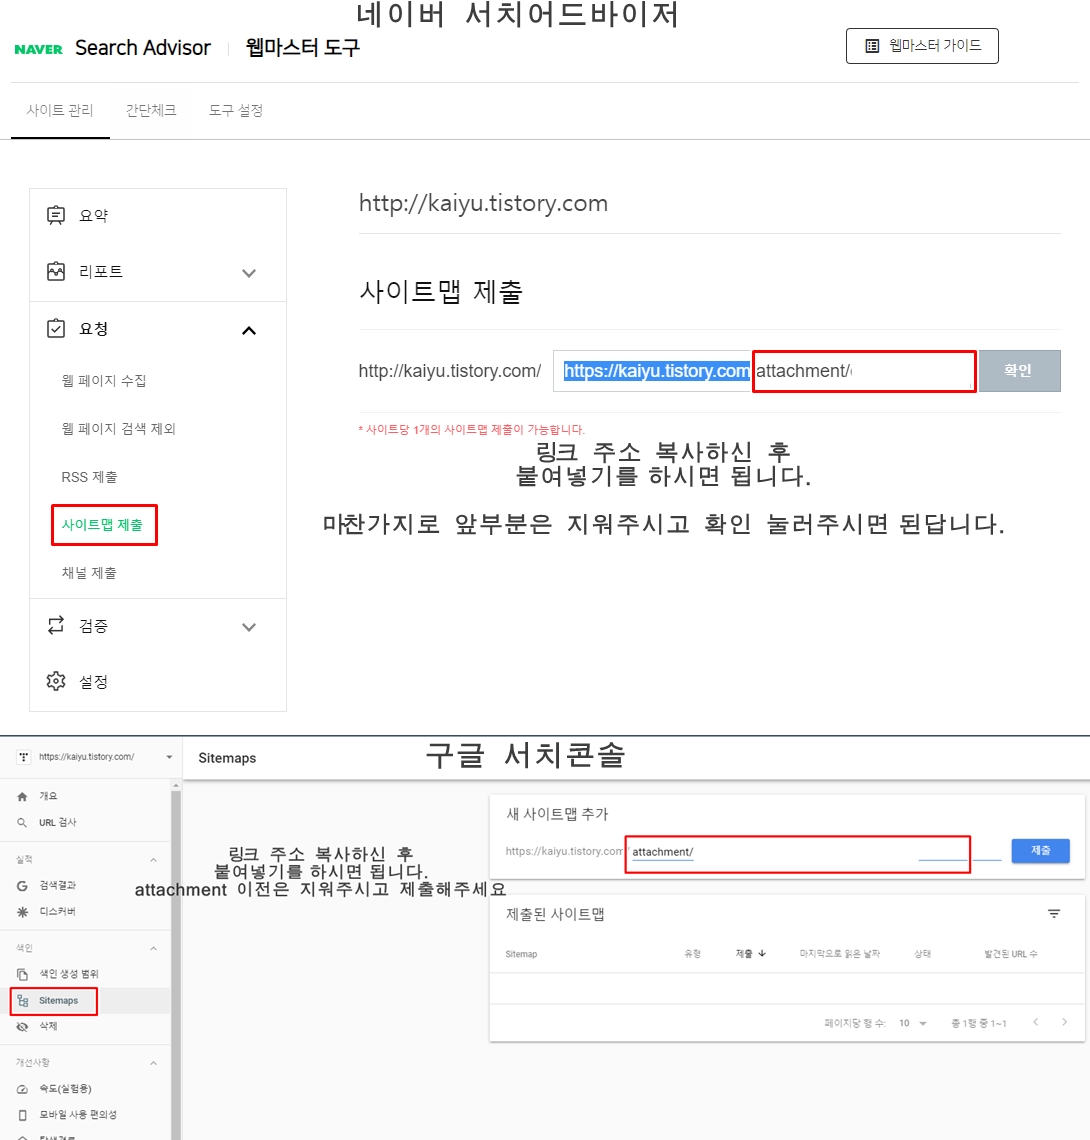Sort by the 제출 column header
Viewport: 1090px width, 1140px height.
coord(750,954)
